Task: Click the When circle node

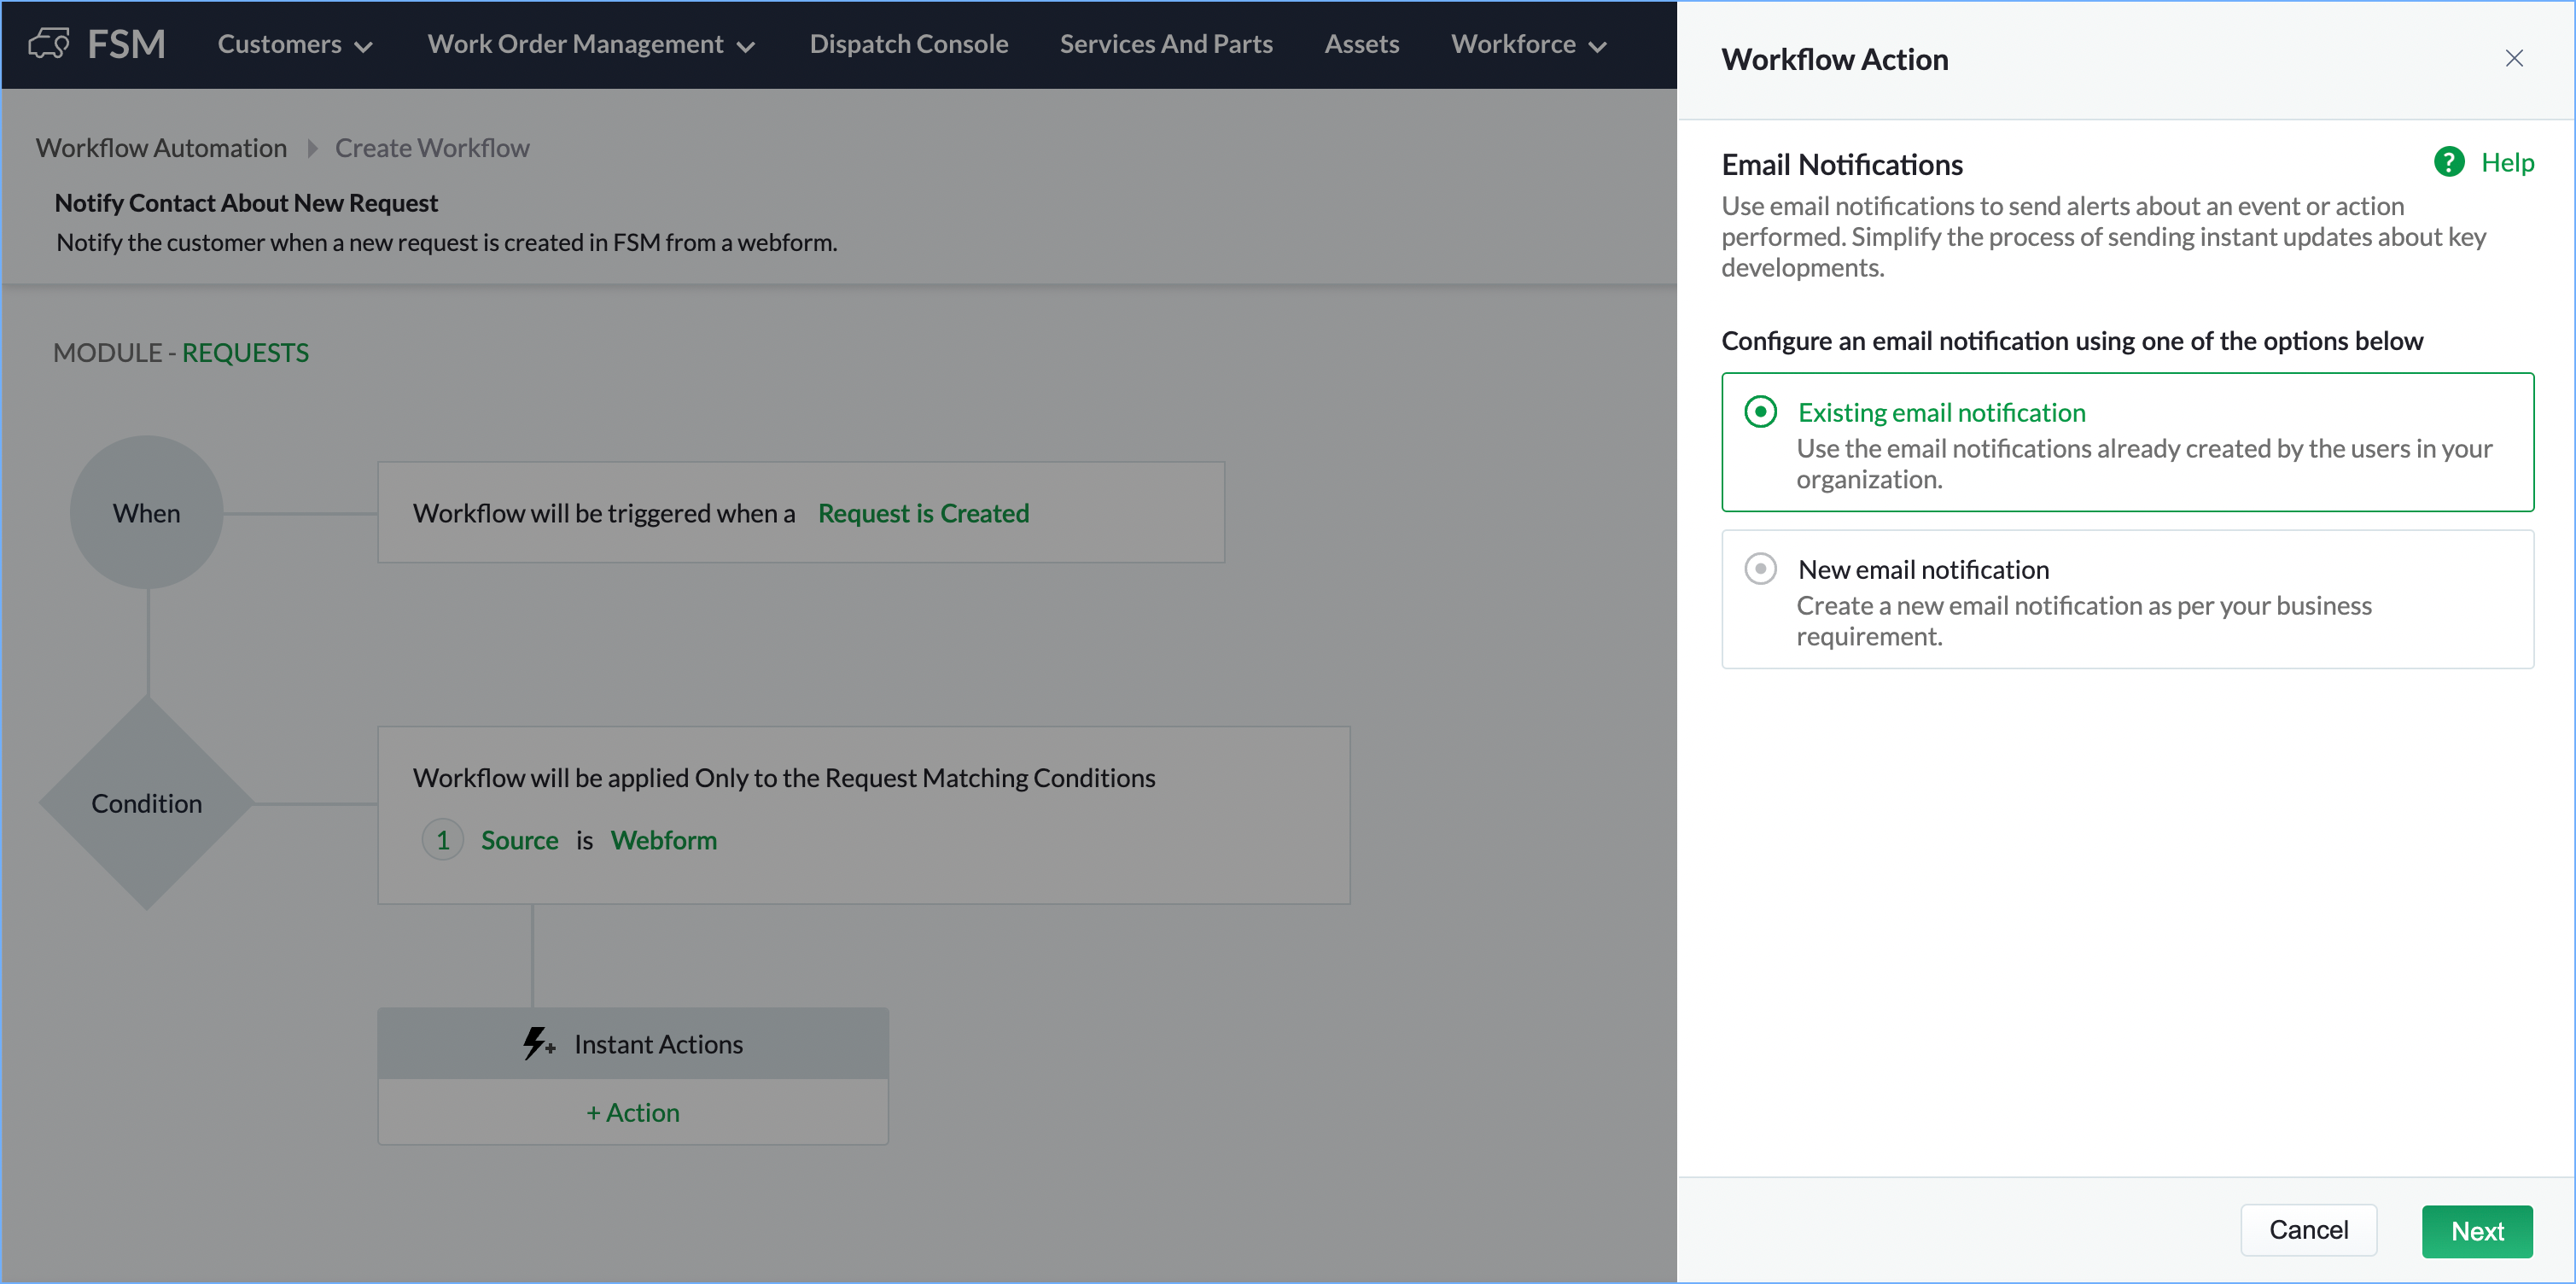Action: tap(146, 513)
